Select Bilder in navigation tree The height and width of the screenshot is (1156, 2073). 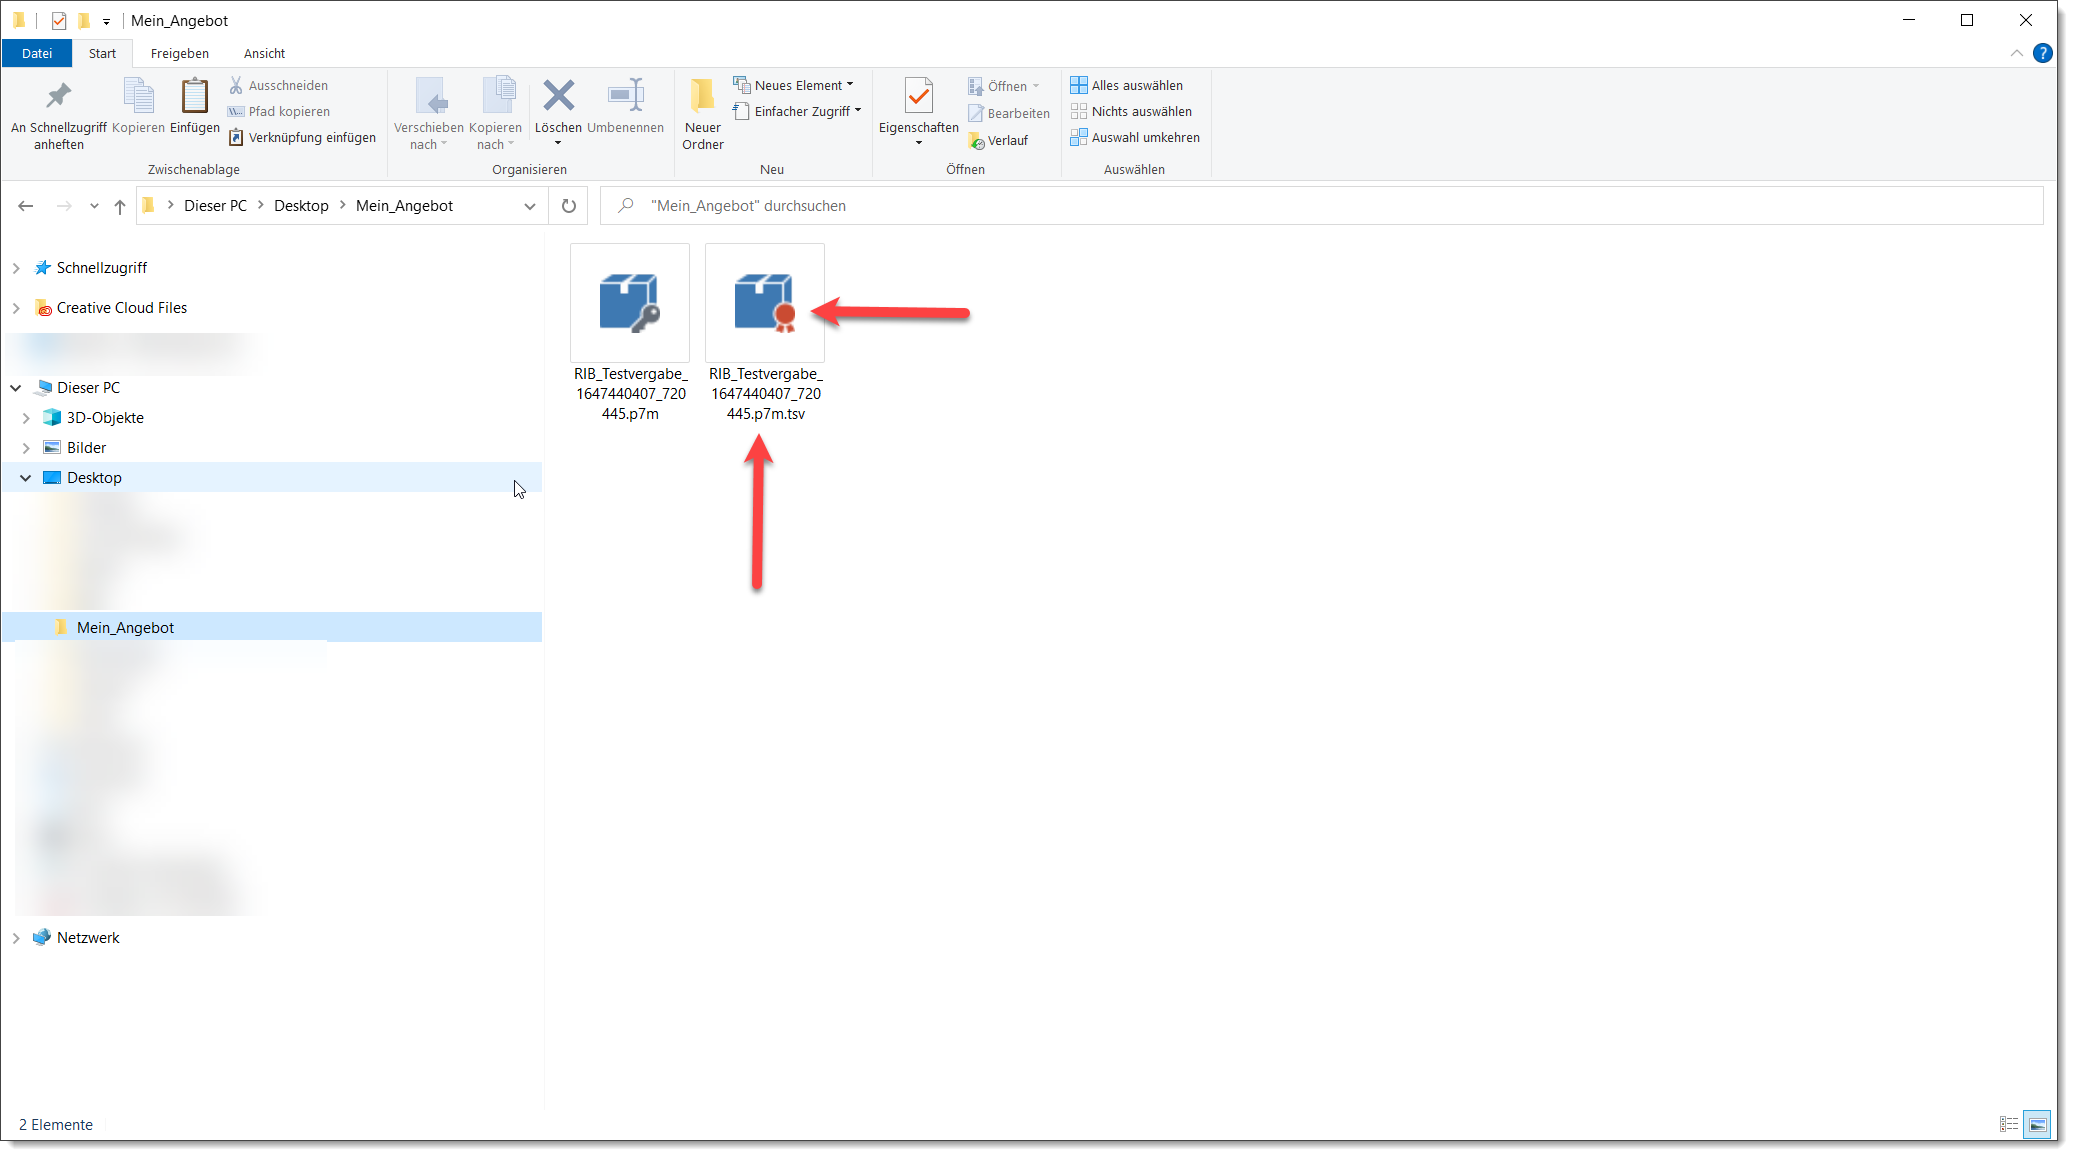click(86, 448)
